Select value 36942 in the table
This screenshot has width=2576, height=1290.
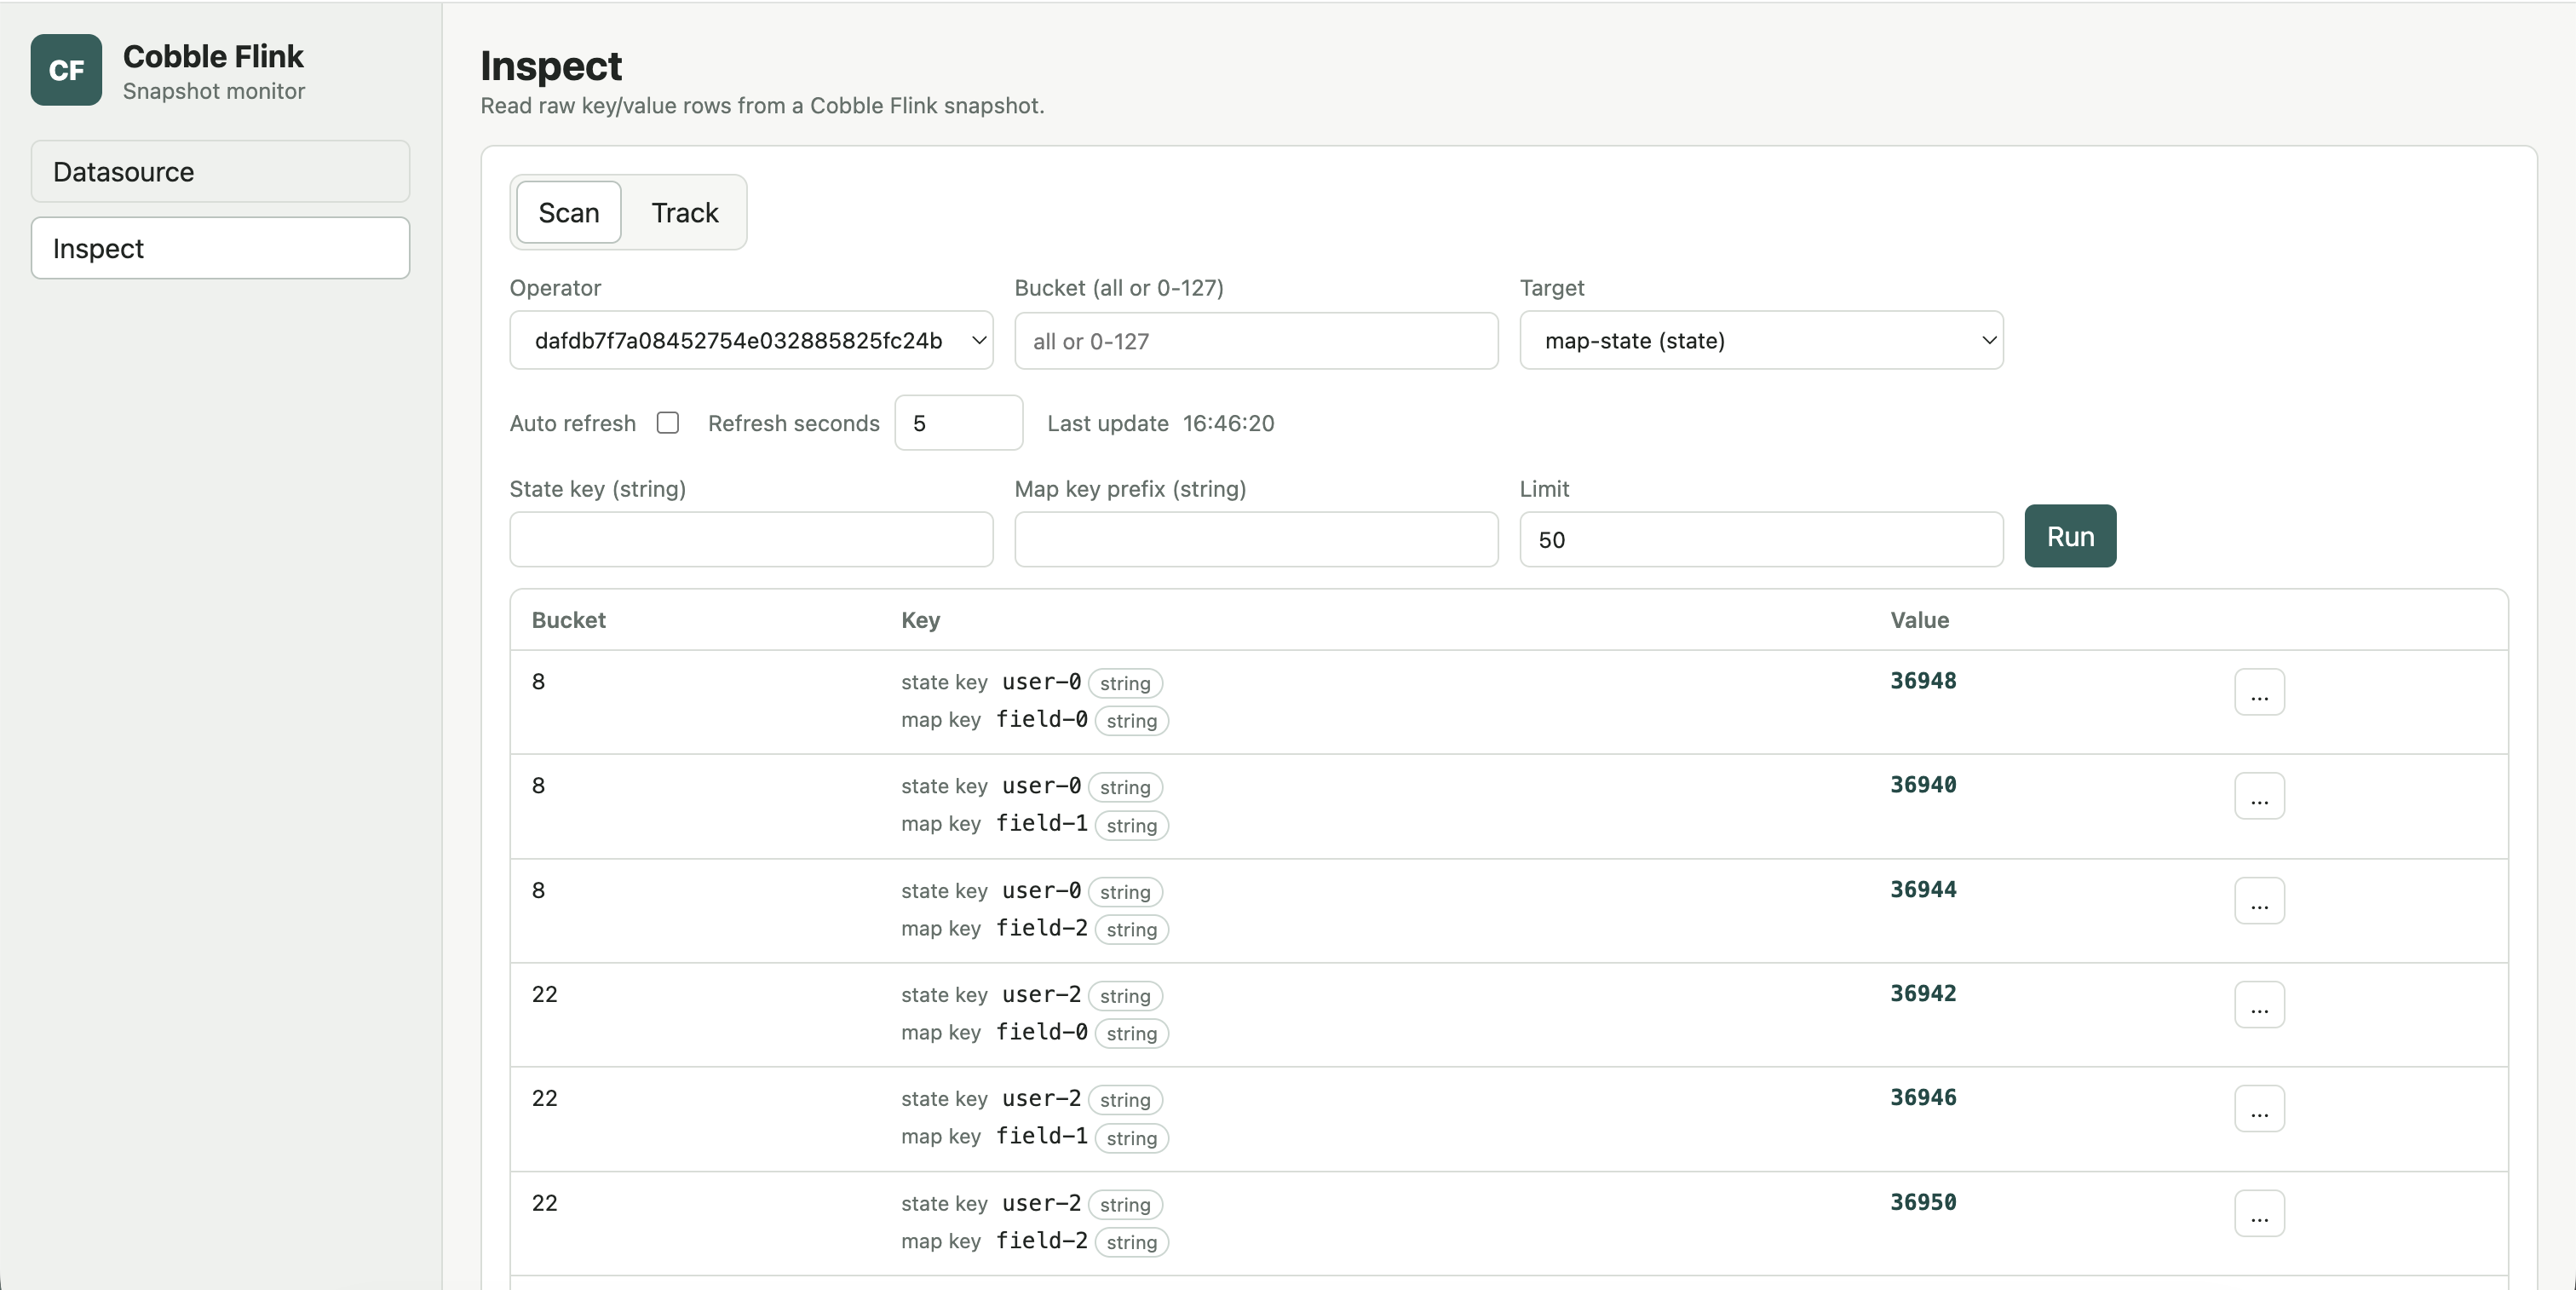(1922, 994)
